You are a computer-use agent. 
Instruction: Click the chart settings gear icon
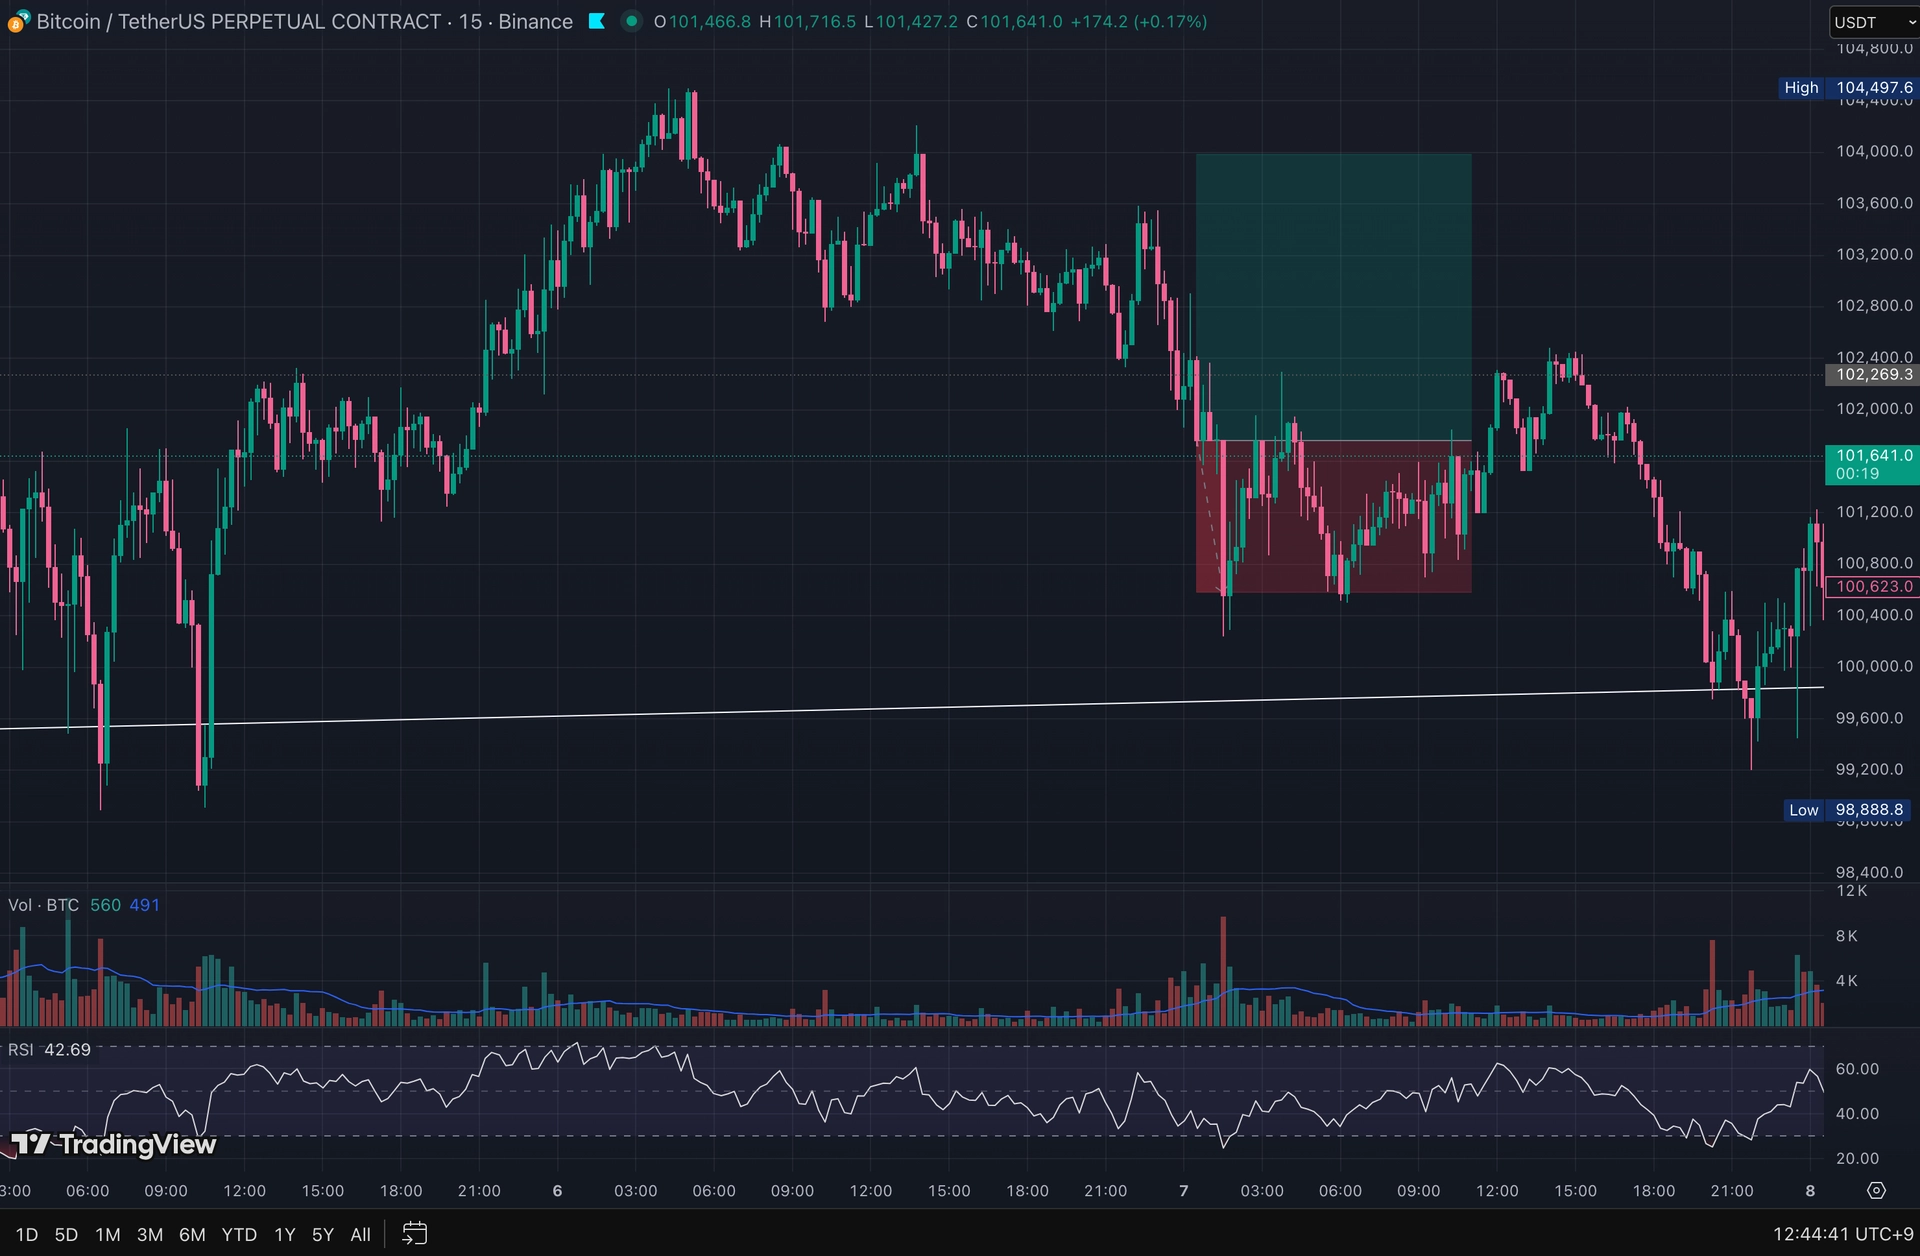1876,1190
